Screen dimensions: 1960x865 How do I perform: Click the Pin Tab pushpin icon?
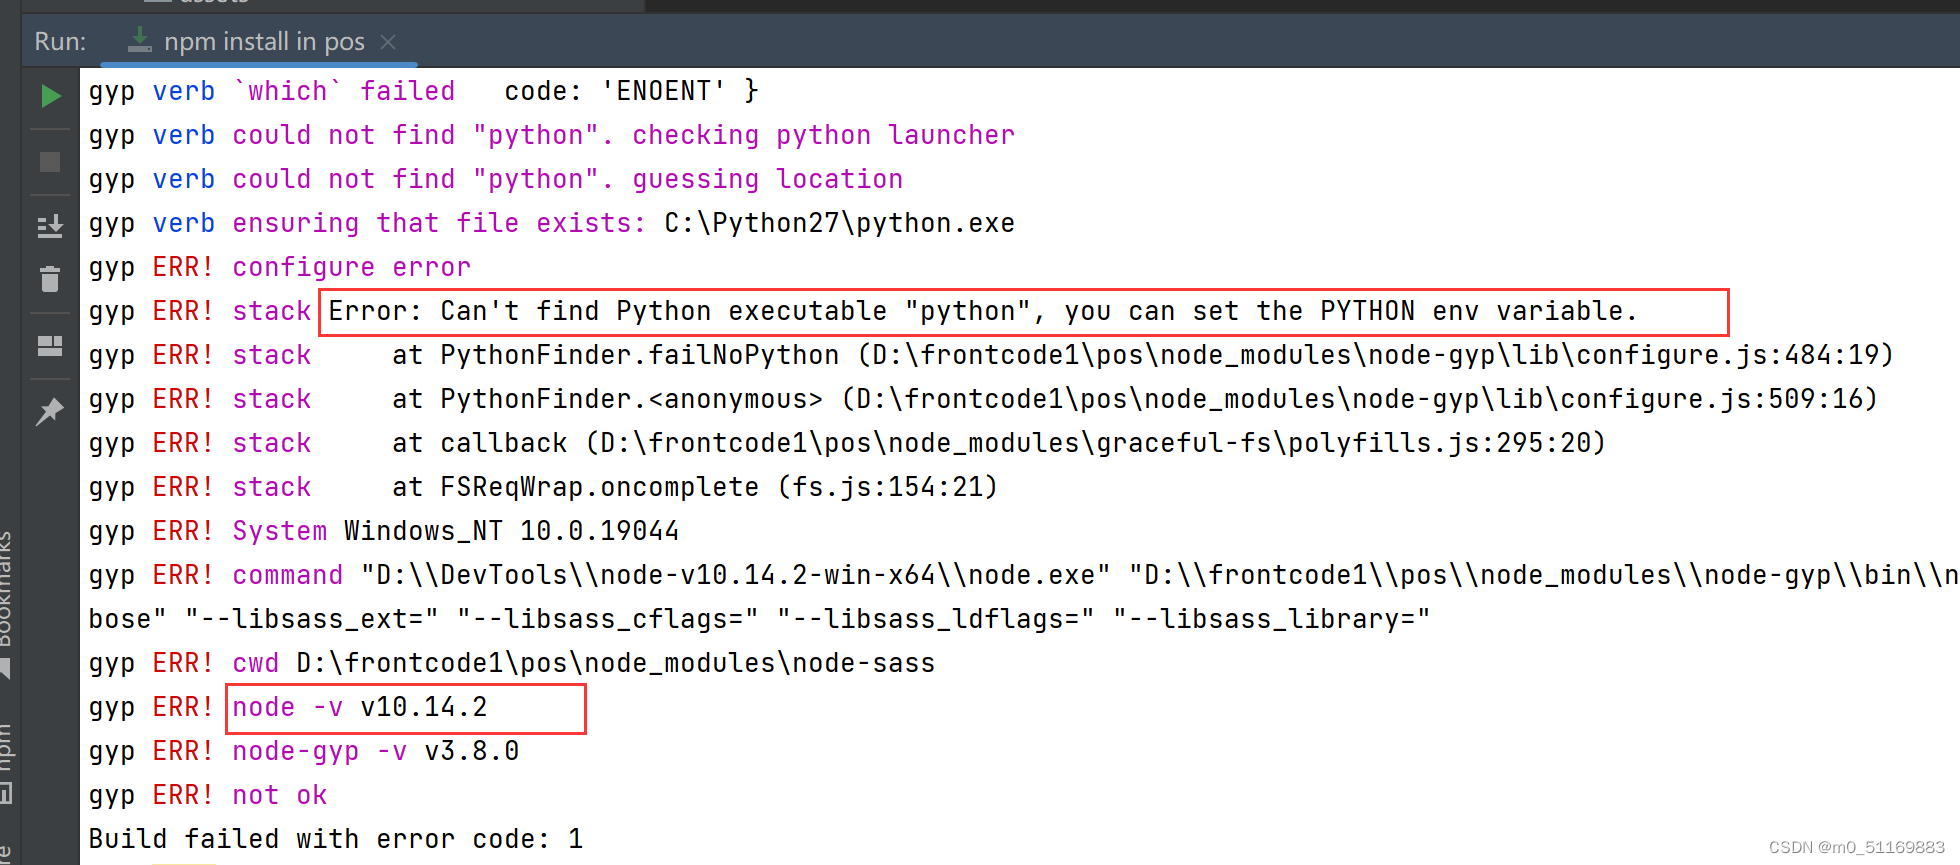[x=50, y=411]
